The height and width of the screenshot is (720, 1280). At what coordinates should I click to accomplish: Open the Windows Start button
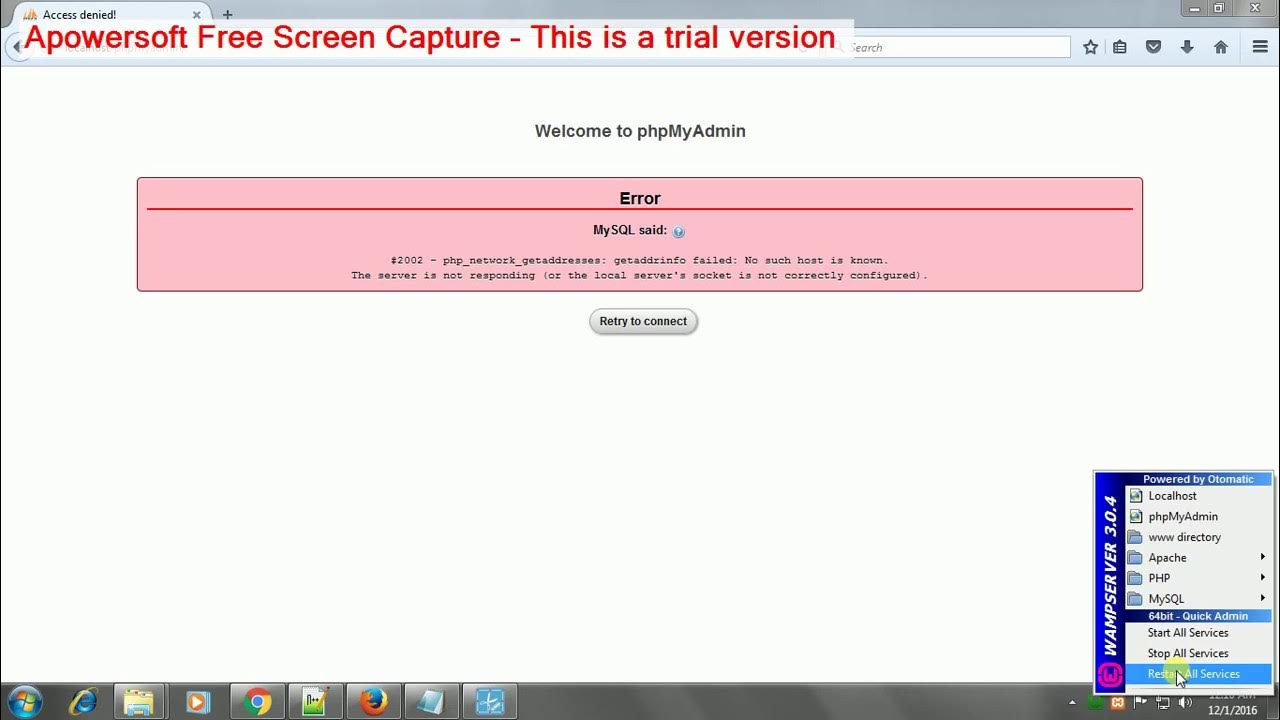(x=23, y=701)
